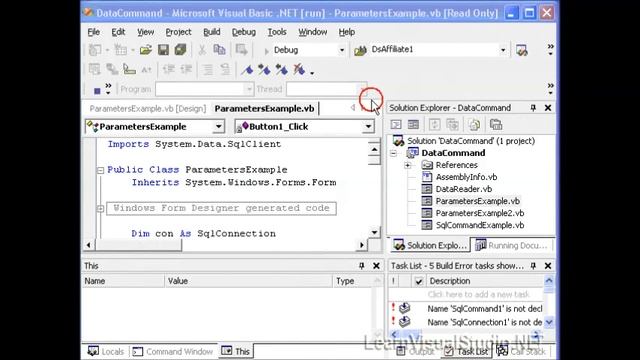Click the Name column header in This window
Image resolution: width=640 pixels, height=360 pixels.
pos(123,281)
